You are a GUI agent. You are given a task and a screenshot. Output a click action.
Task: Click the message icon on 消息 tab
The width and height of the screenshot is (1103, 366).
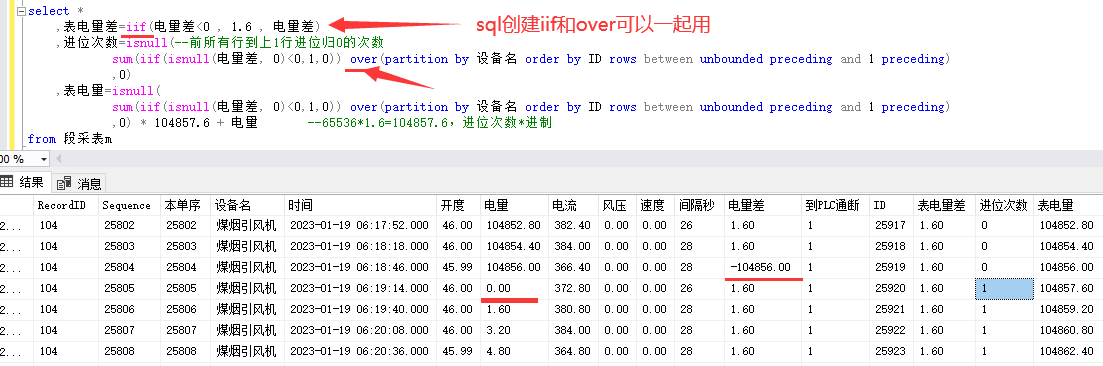click(64, 184)
